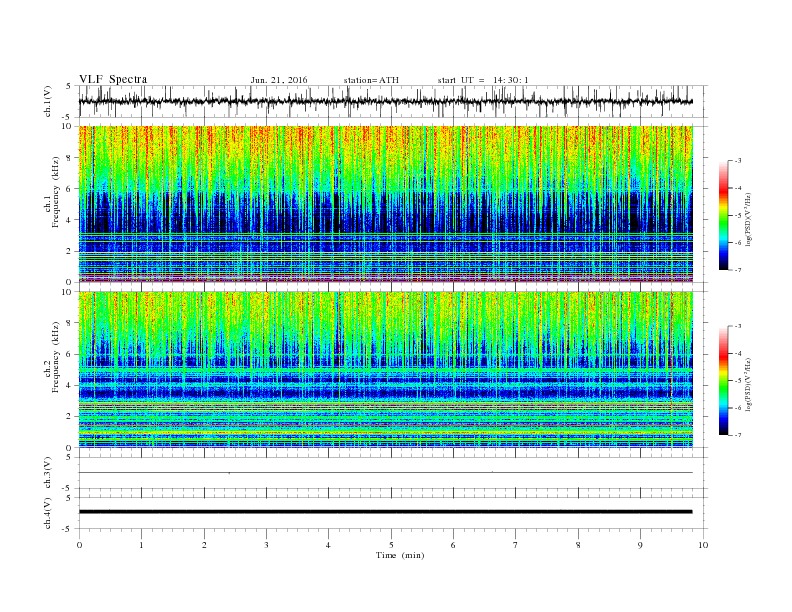Click the time axis tick label "8"
Image resolution: width=792 pixels, height=612 pixels.
[578, 545]
